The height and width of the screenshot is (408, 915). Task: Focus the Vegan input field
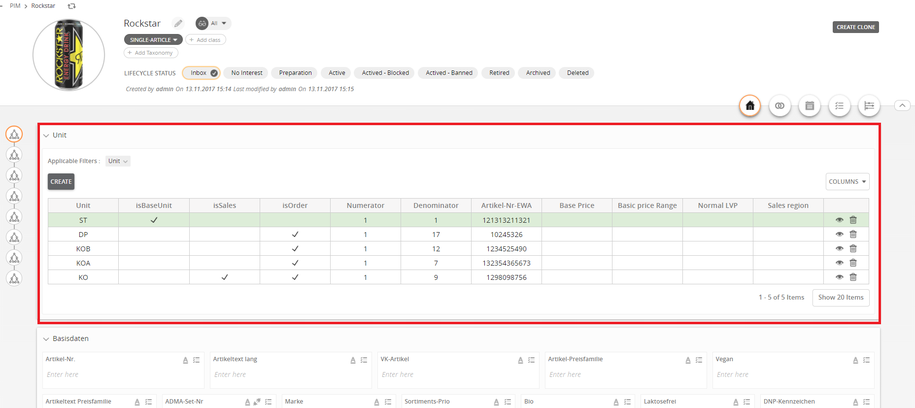pyautogui.click(x=792, y=374)
